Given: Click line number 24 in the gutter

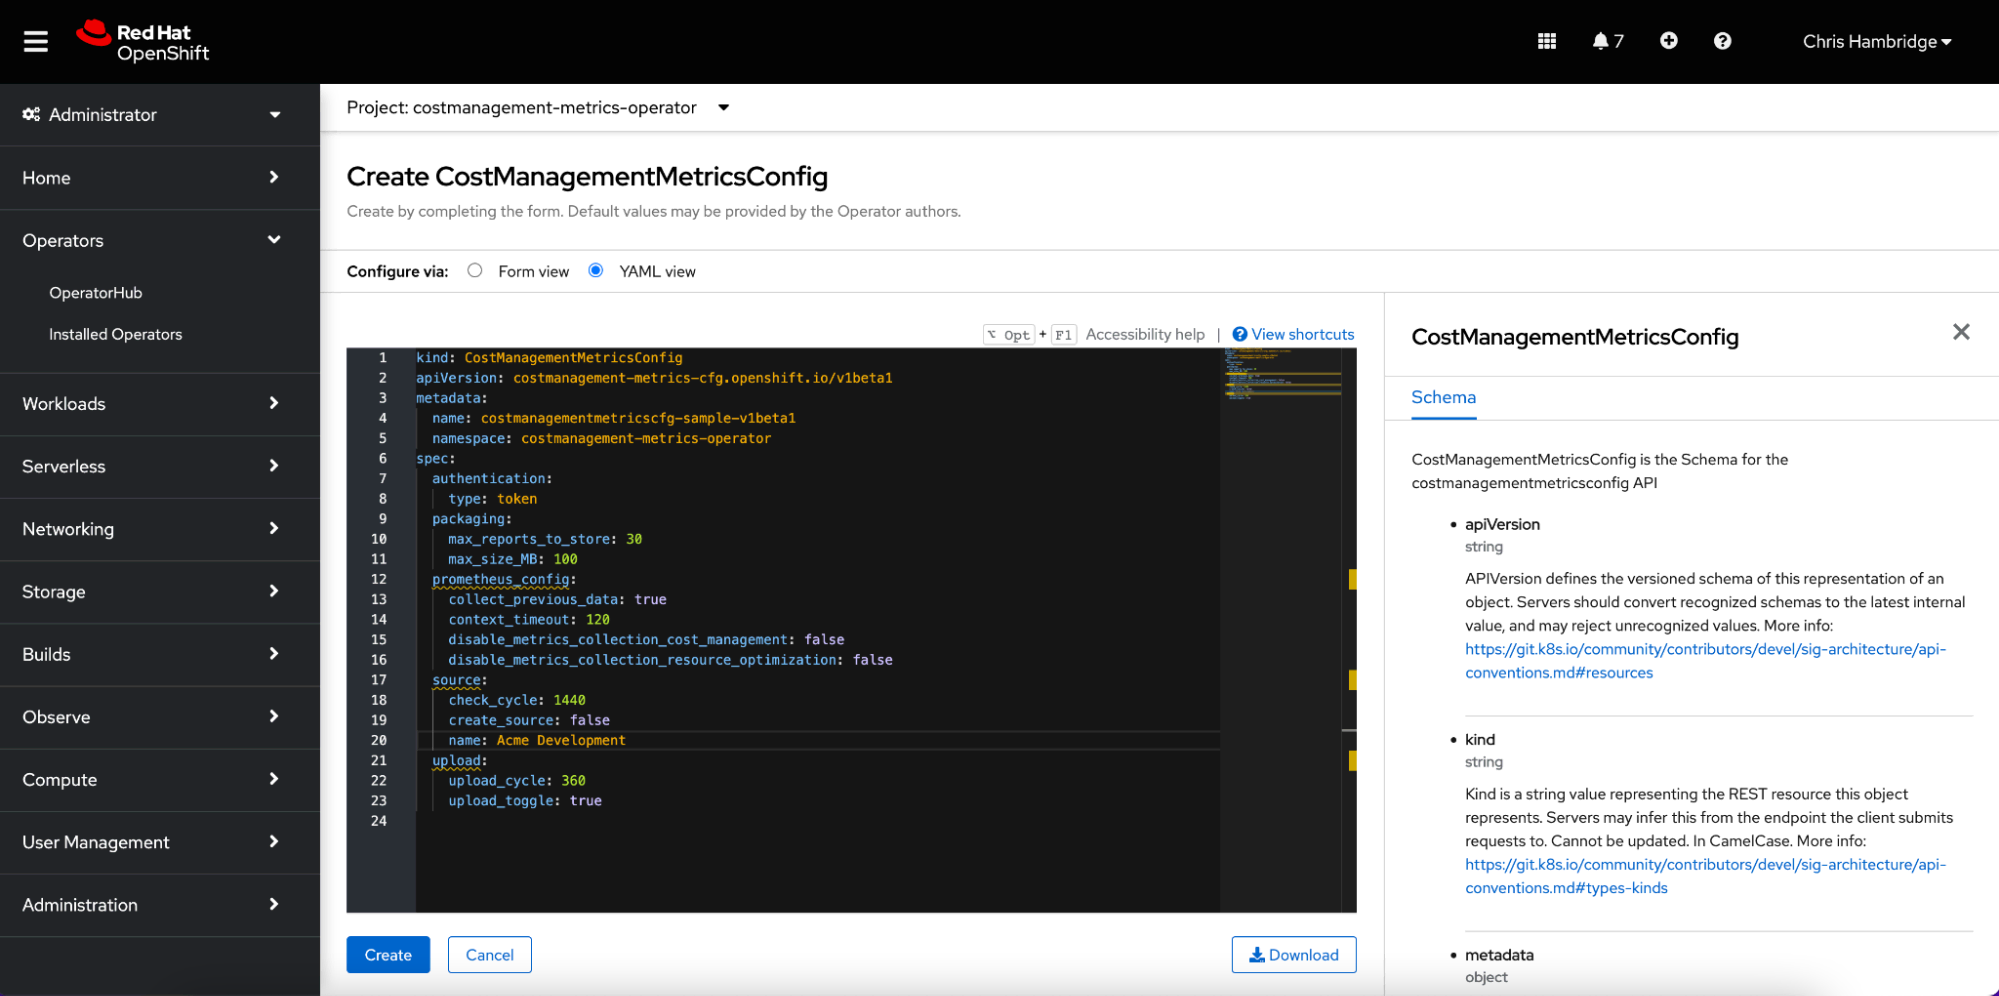Looking at the screenshot, I should click(378, 820).
